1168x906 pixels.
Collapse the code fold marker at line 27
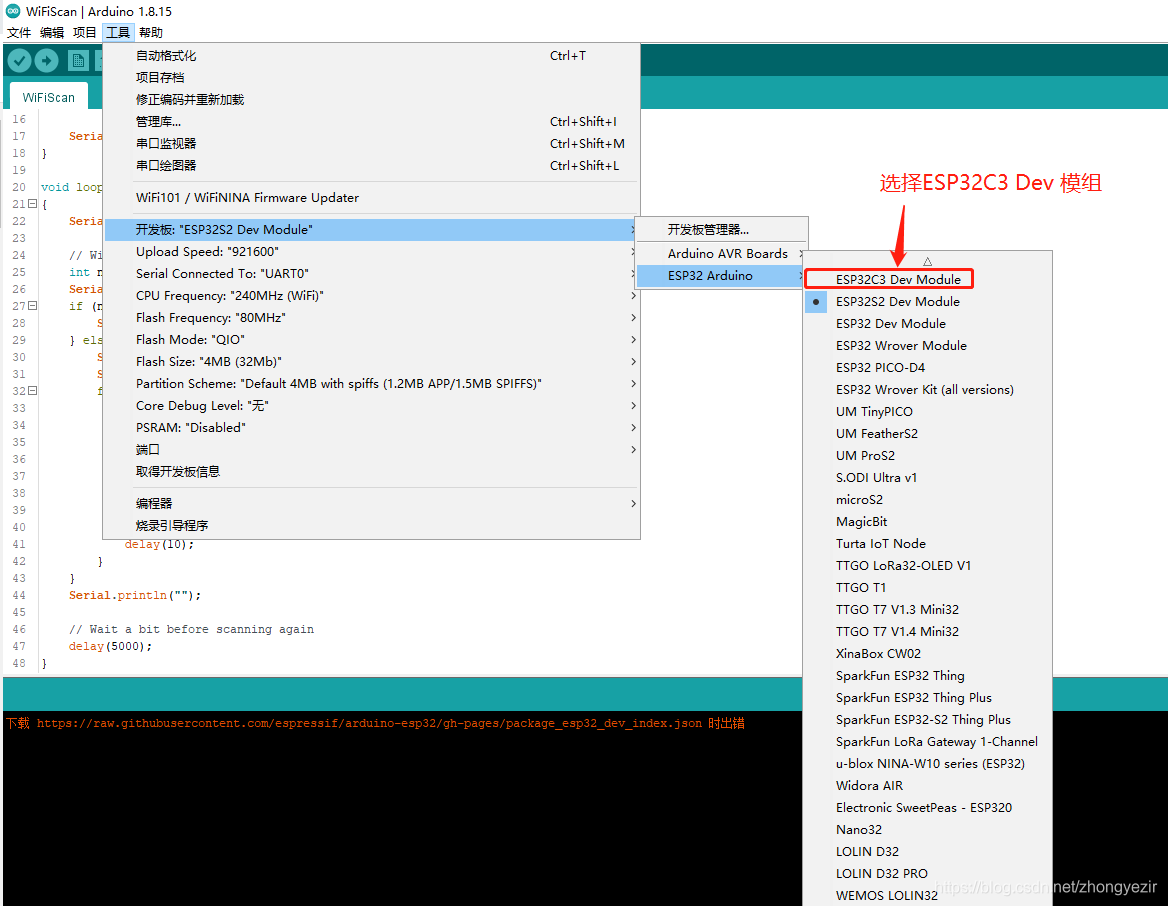[x=33, y=305]
